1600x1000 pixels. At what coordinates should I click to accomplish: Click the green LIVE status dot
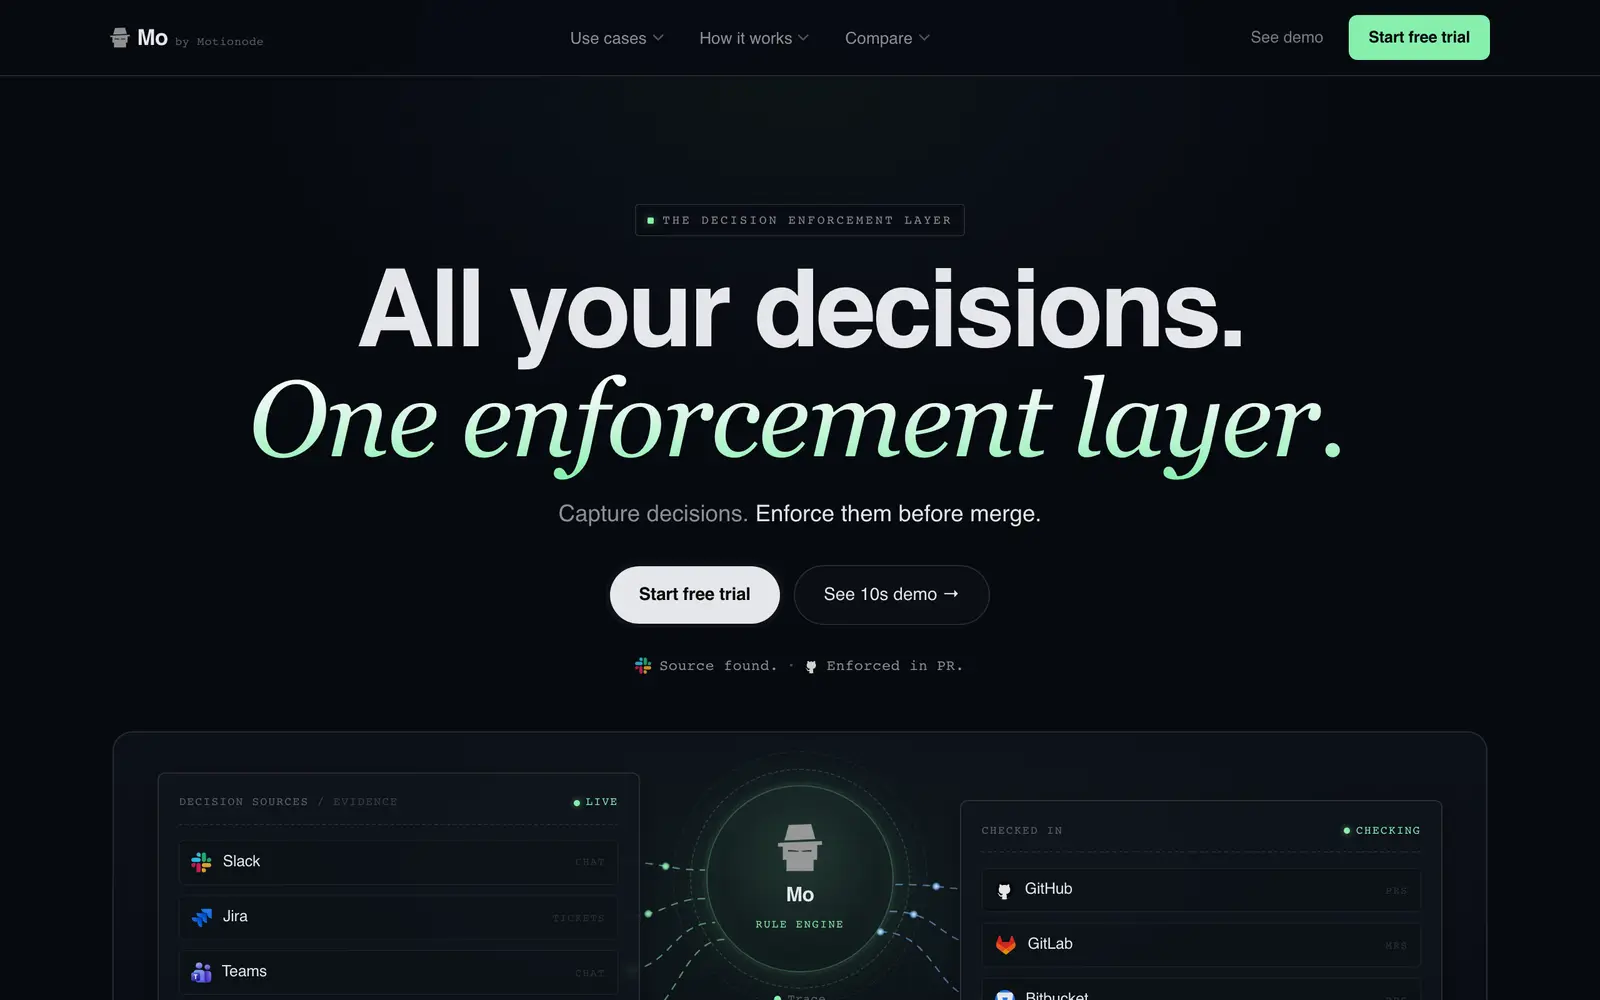pos(577,803)
